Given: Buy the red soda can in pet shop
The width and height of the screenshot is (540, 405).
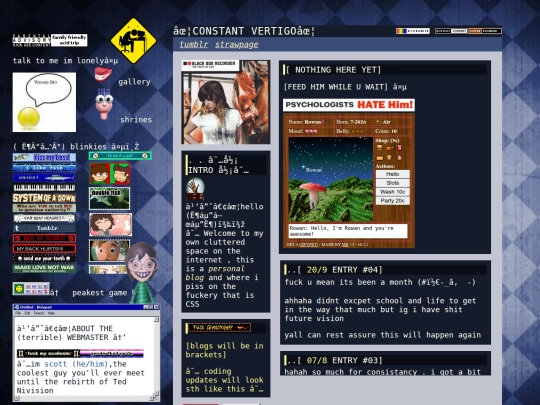Looking at the screenshot, I should (399, 148).
